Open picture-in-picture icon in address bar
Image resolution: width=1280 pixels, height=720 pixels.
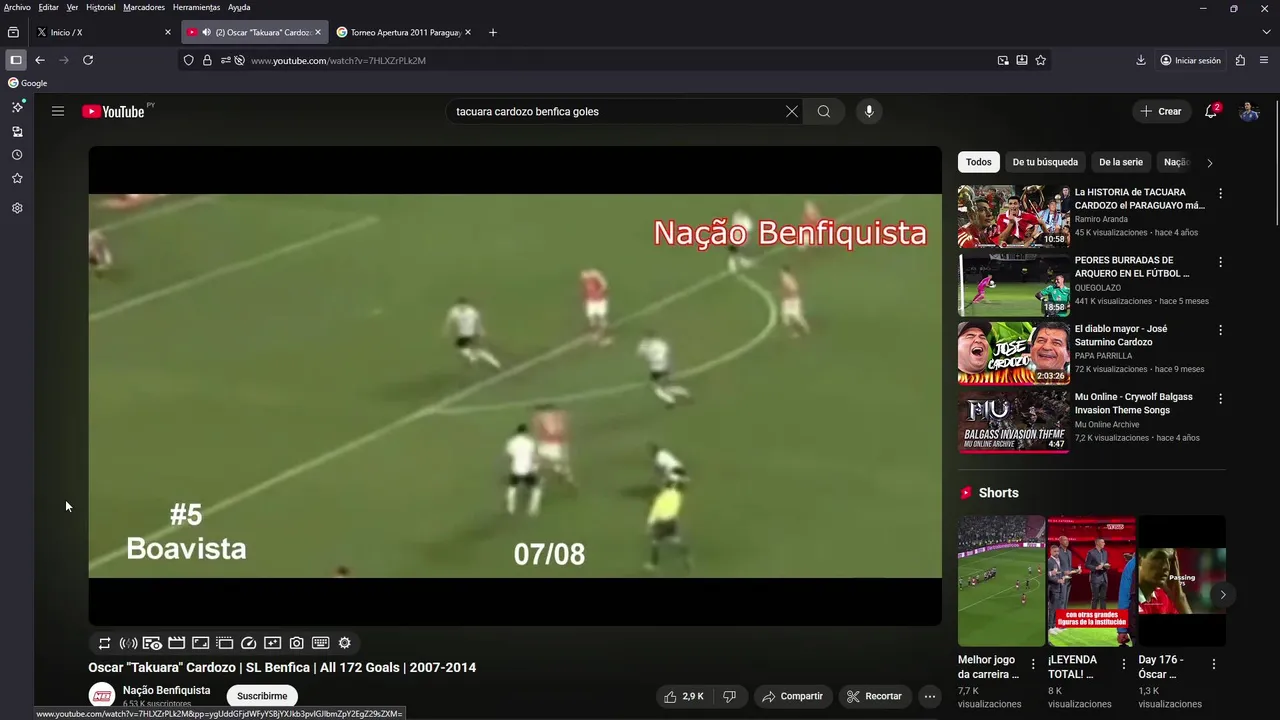tap(1003, 60)
